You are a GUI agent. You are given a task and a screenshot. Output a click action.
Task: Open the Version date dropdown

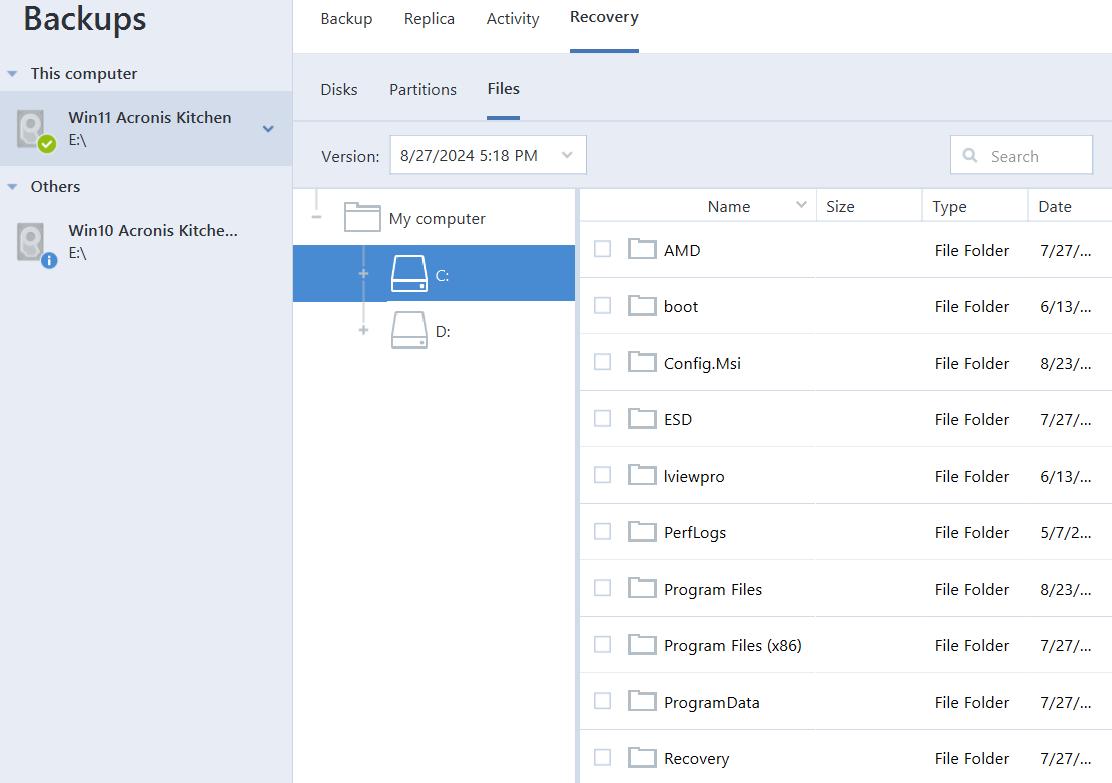[x=487, y=155]
